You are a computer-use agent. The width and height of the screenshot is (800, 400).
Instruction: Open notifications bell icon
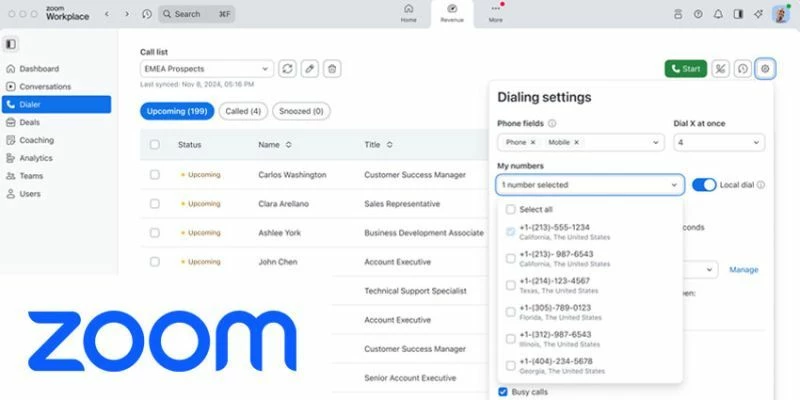[718, 14]
